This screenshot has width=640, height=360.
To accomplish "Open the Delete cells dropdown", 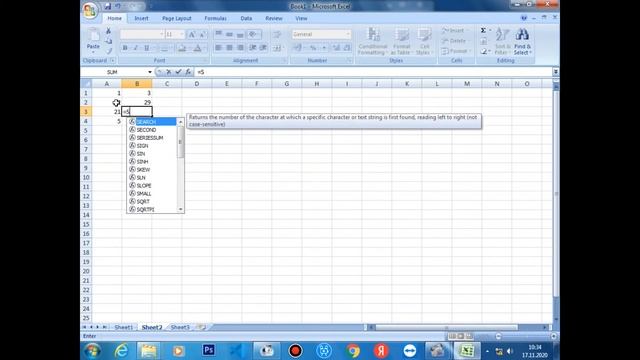I will coord(455,41).
